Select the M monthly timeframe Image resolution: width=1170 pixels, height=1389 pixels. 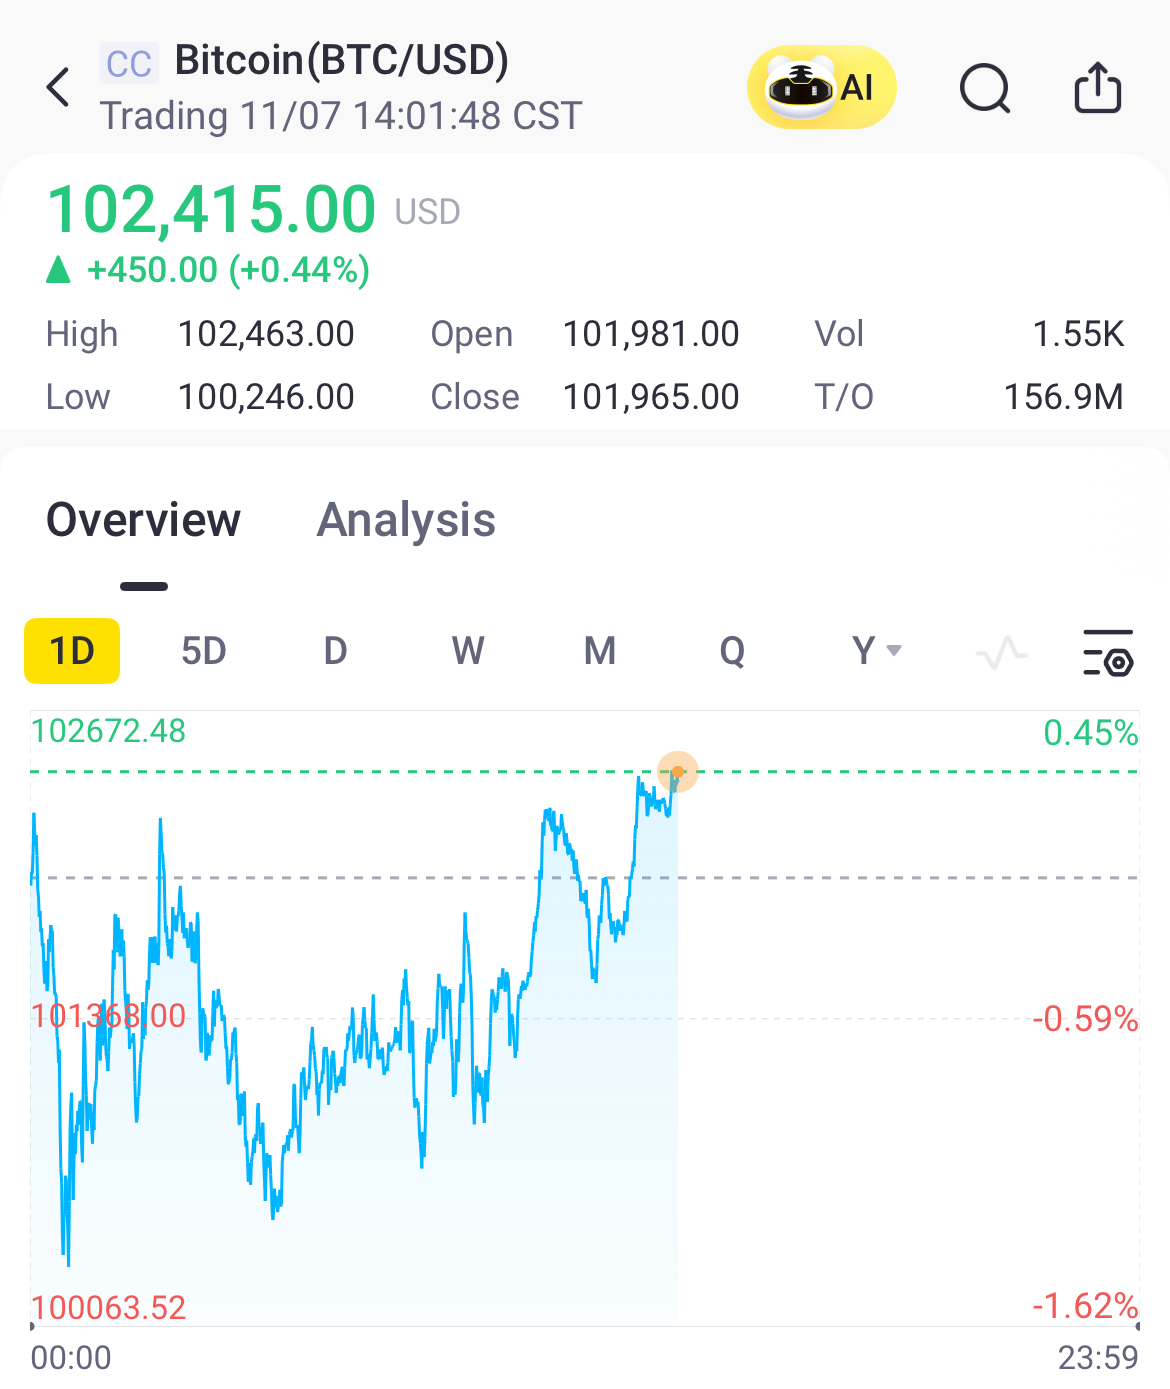click(x=600, y=651)
